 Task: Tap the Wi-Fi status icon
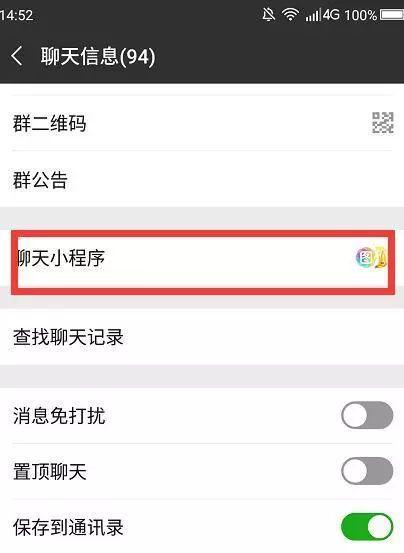pyautogui.click(x=290, y=15)
